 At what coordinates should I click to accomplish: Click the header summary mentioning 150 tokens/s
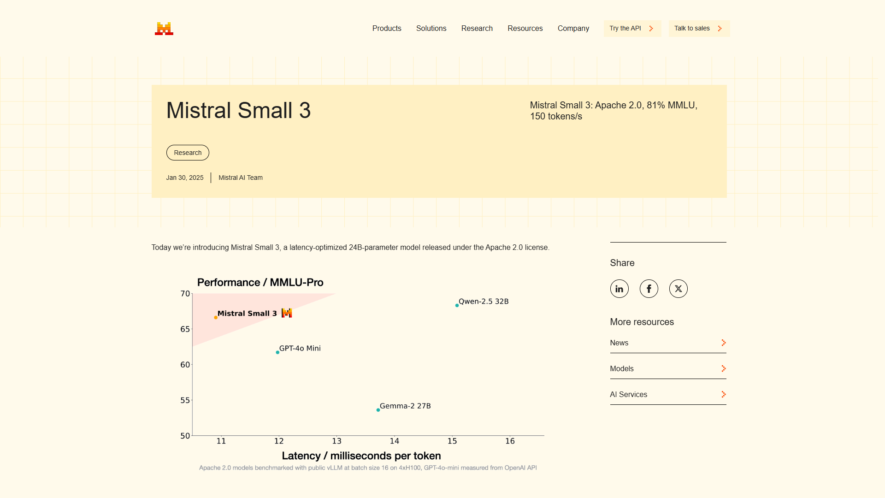(614, 111)
